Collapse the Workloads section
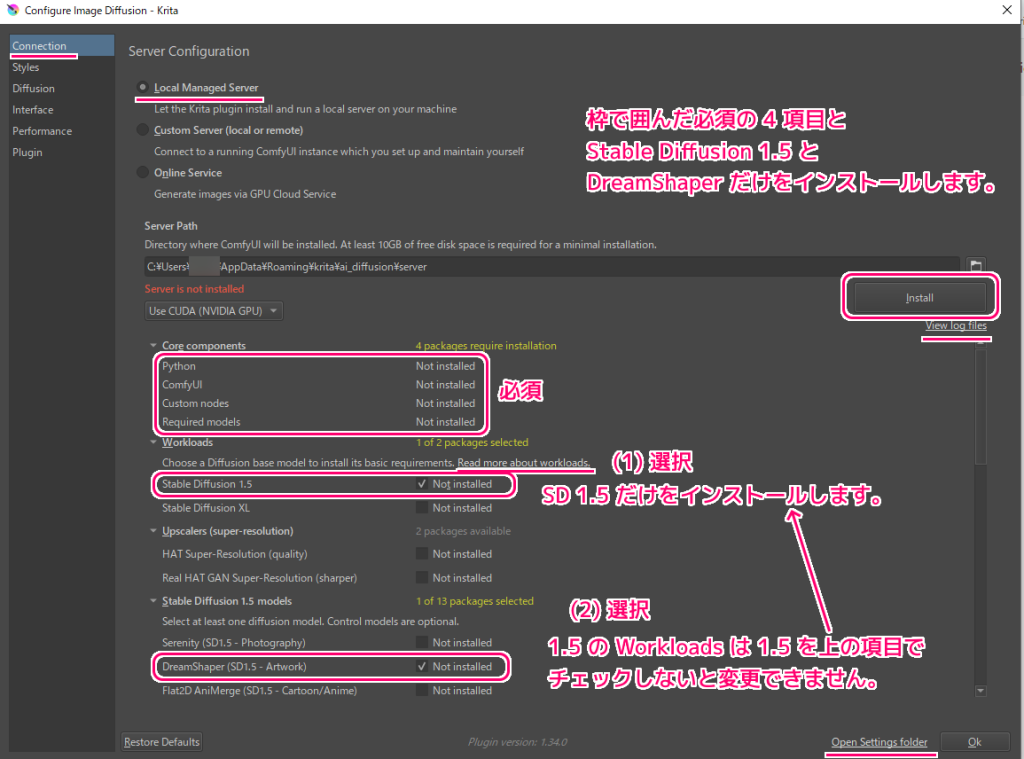Image resolution: width=1024 pixels, height=759 pixels. (153, 442)
